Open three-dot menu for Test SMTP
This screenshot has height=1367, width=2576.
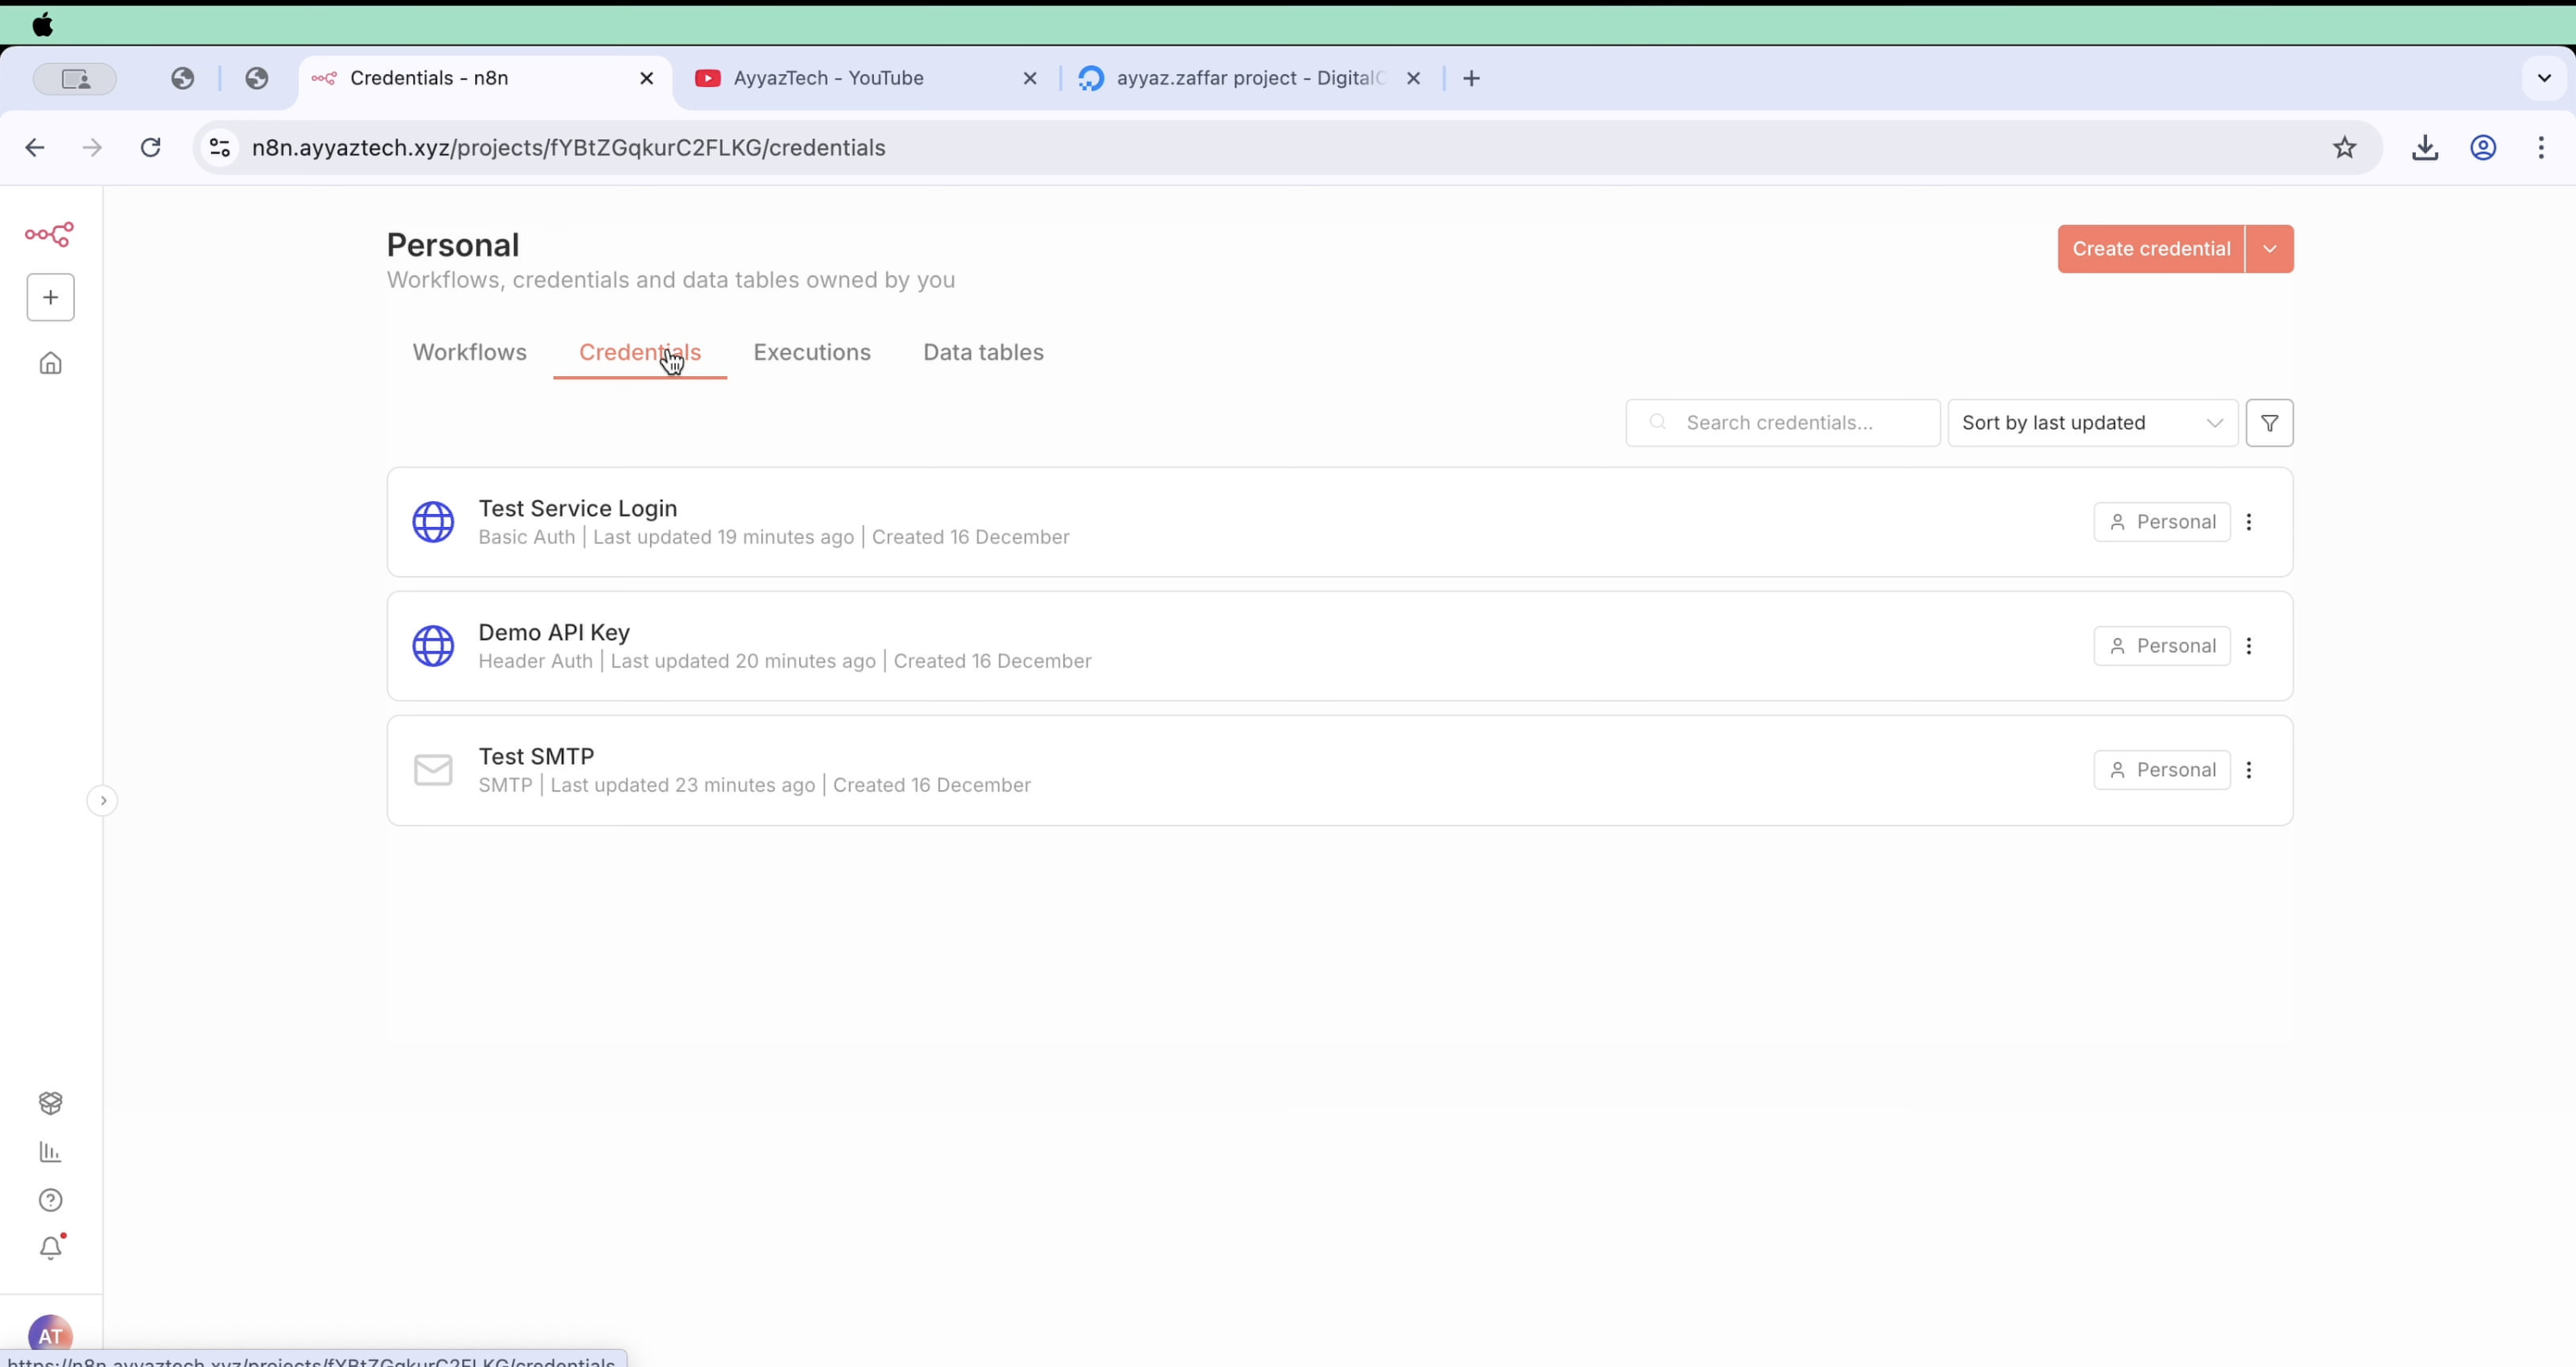[x=2249, y=770]
